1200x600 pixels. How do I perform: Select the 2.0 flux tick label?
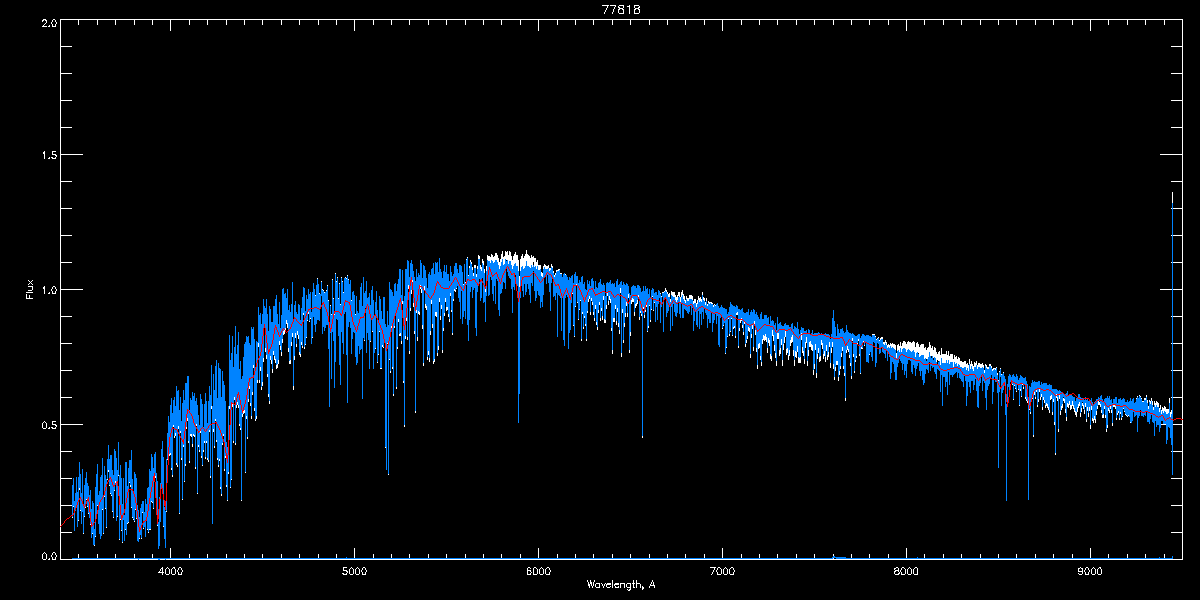click(48, 22)
